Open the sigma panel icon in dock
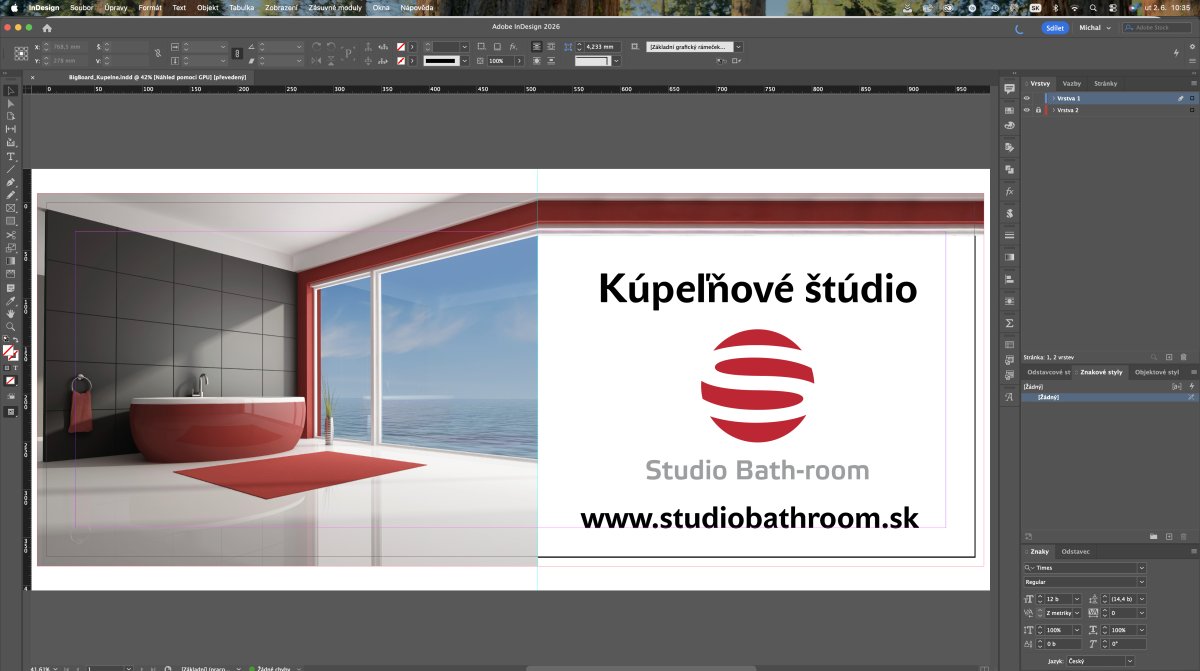Viewport: 1200px width, 671px height. coord(1010,323)
